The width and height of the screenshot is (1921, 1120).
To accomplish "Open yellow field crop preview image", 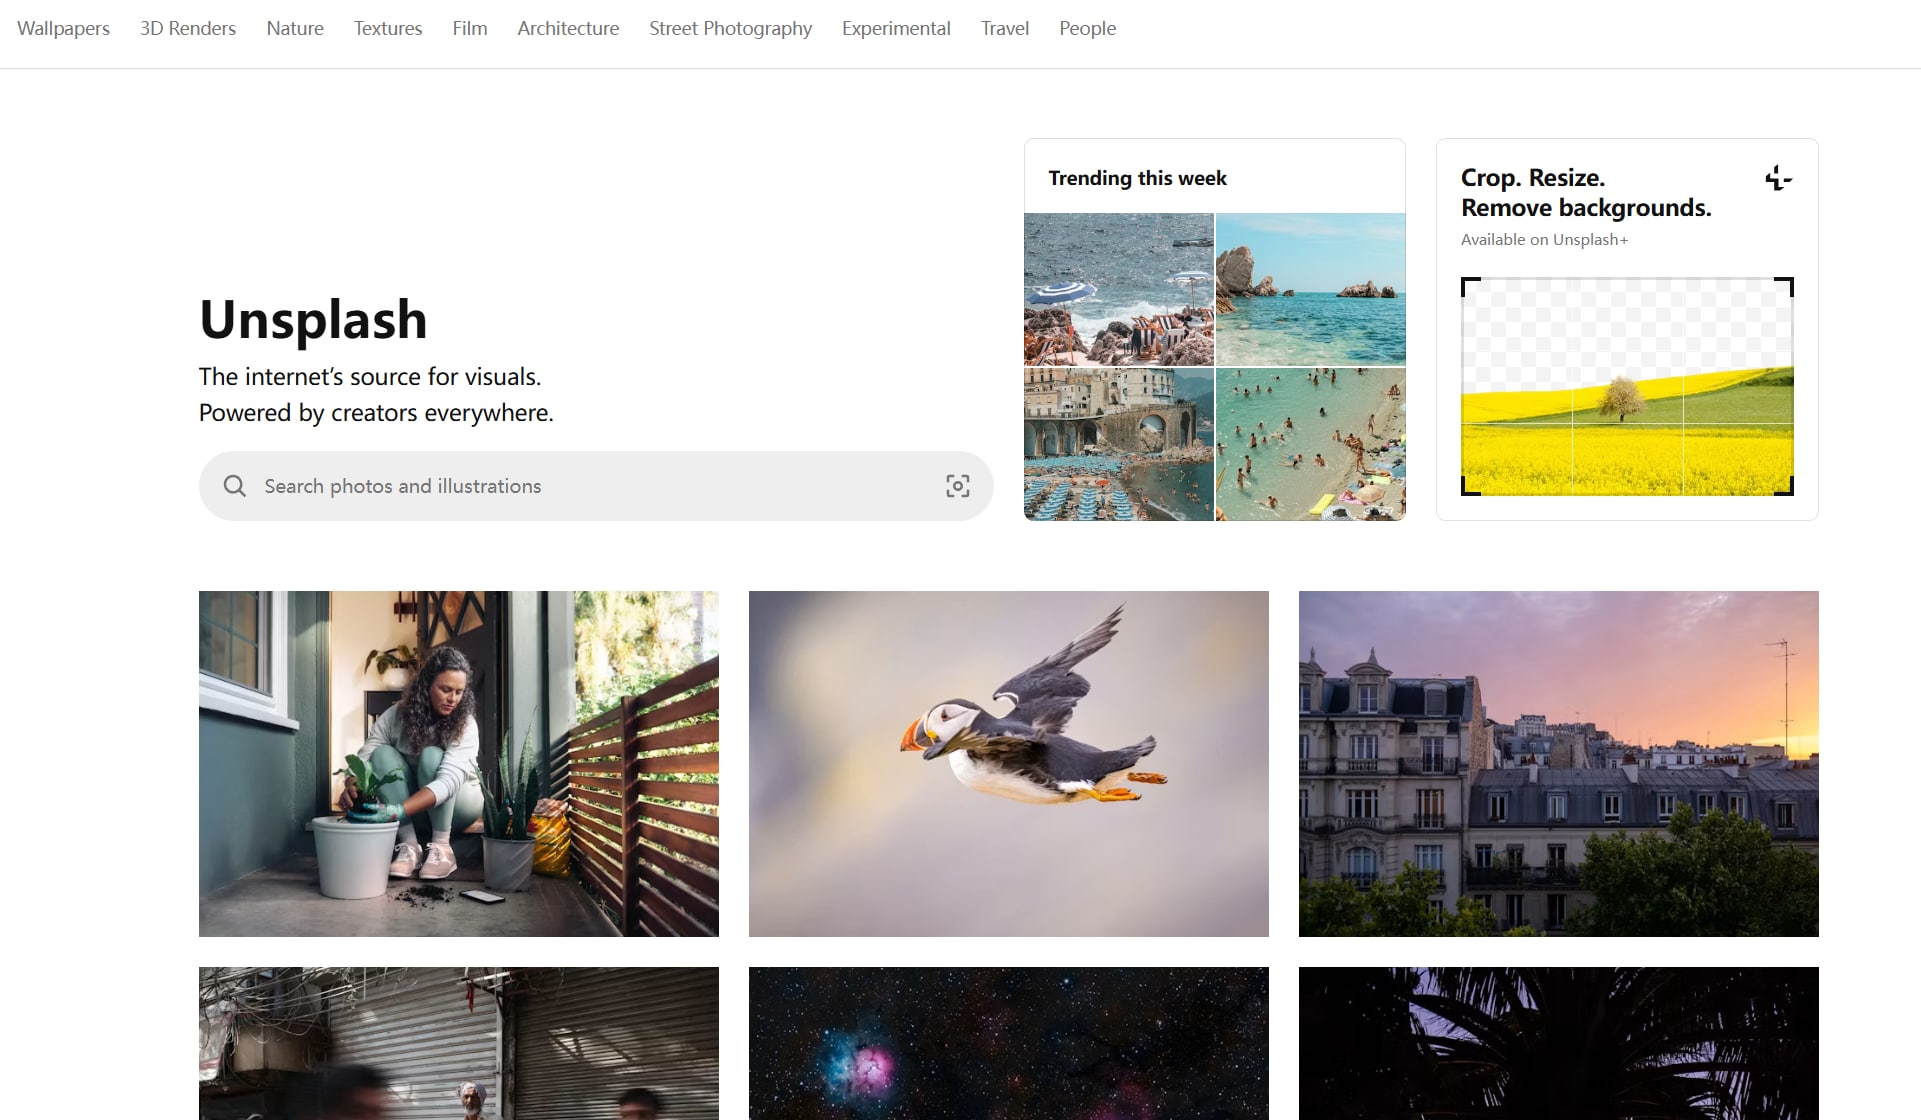I will point(1627,386).
